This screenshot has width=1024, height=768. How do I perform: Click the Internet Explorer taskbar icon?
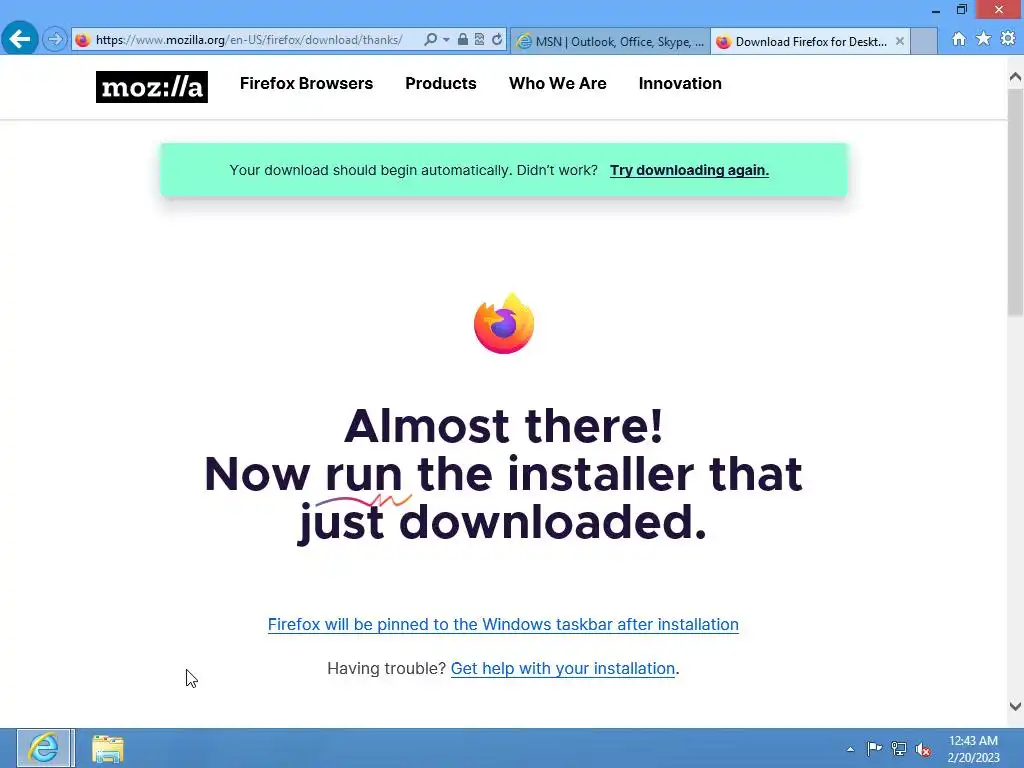44,748
